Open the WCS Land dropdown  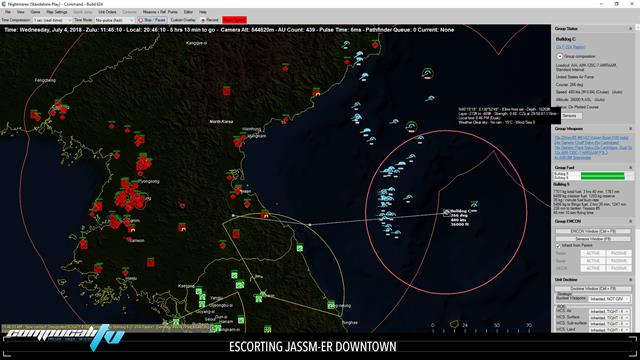pyautogui.click(x=609, y=329)
